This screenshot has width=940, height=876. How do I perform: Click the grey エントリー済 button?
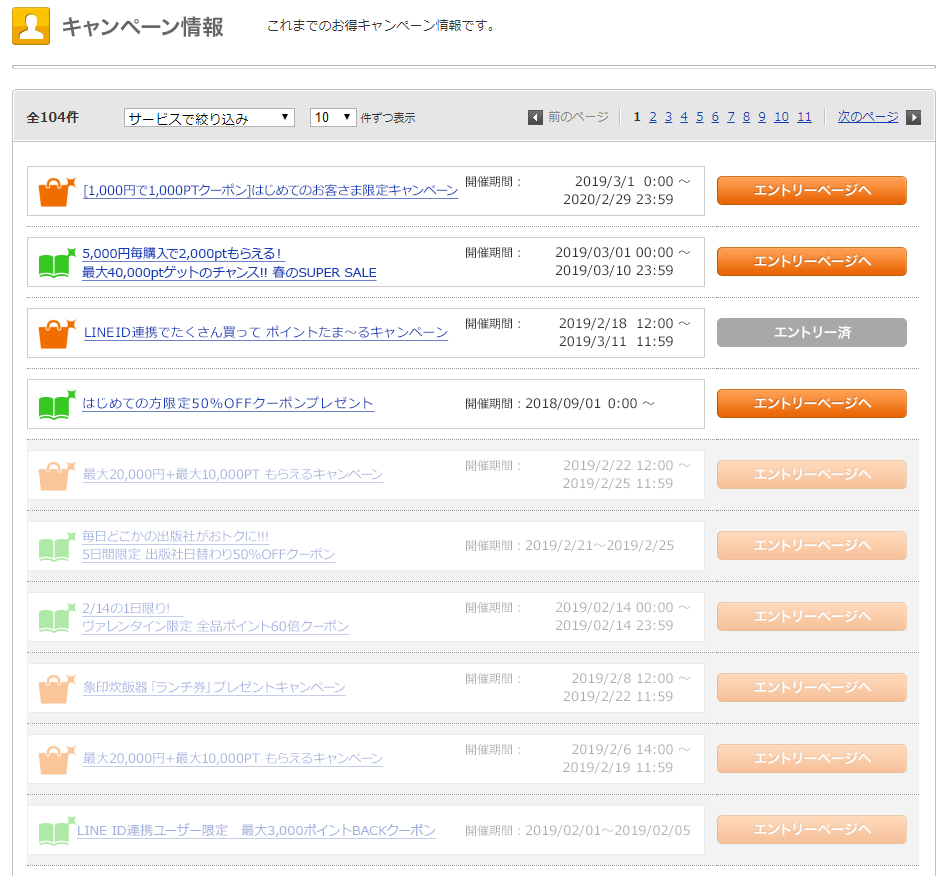811,333
